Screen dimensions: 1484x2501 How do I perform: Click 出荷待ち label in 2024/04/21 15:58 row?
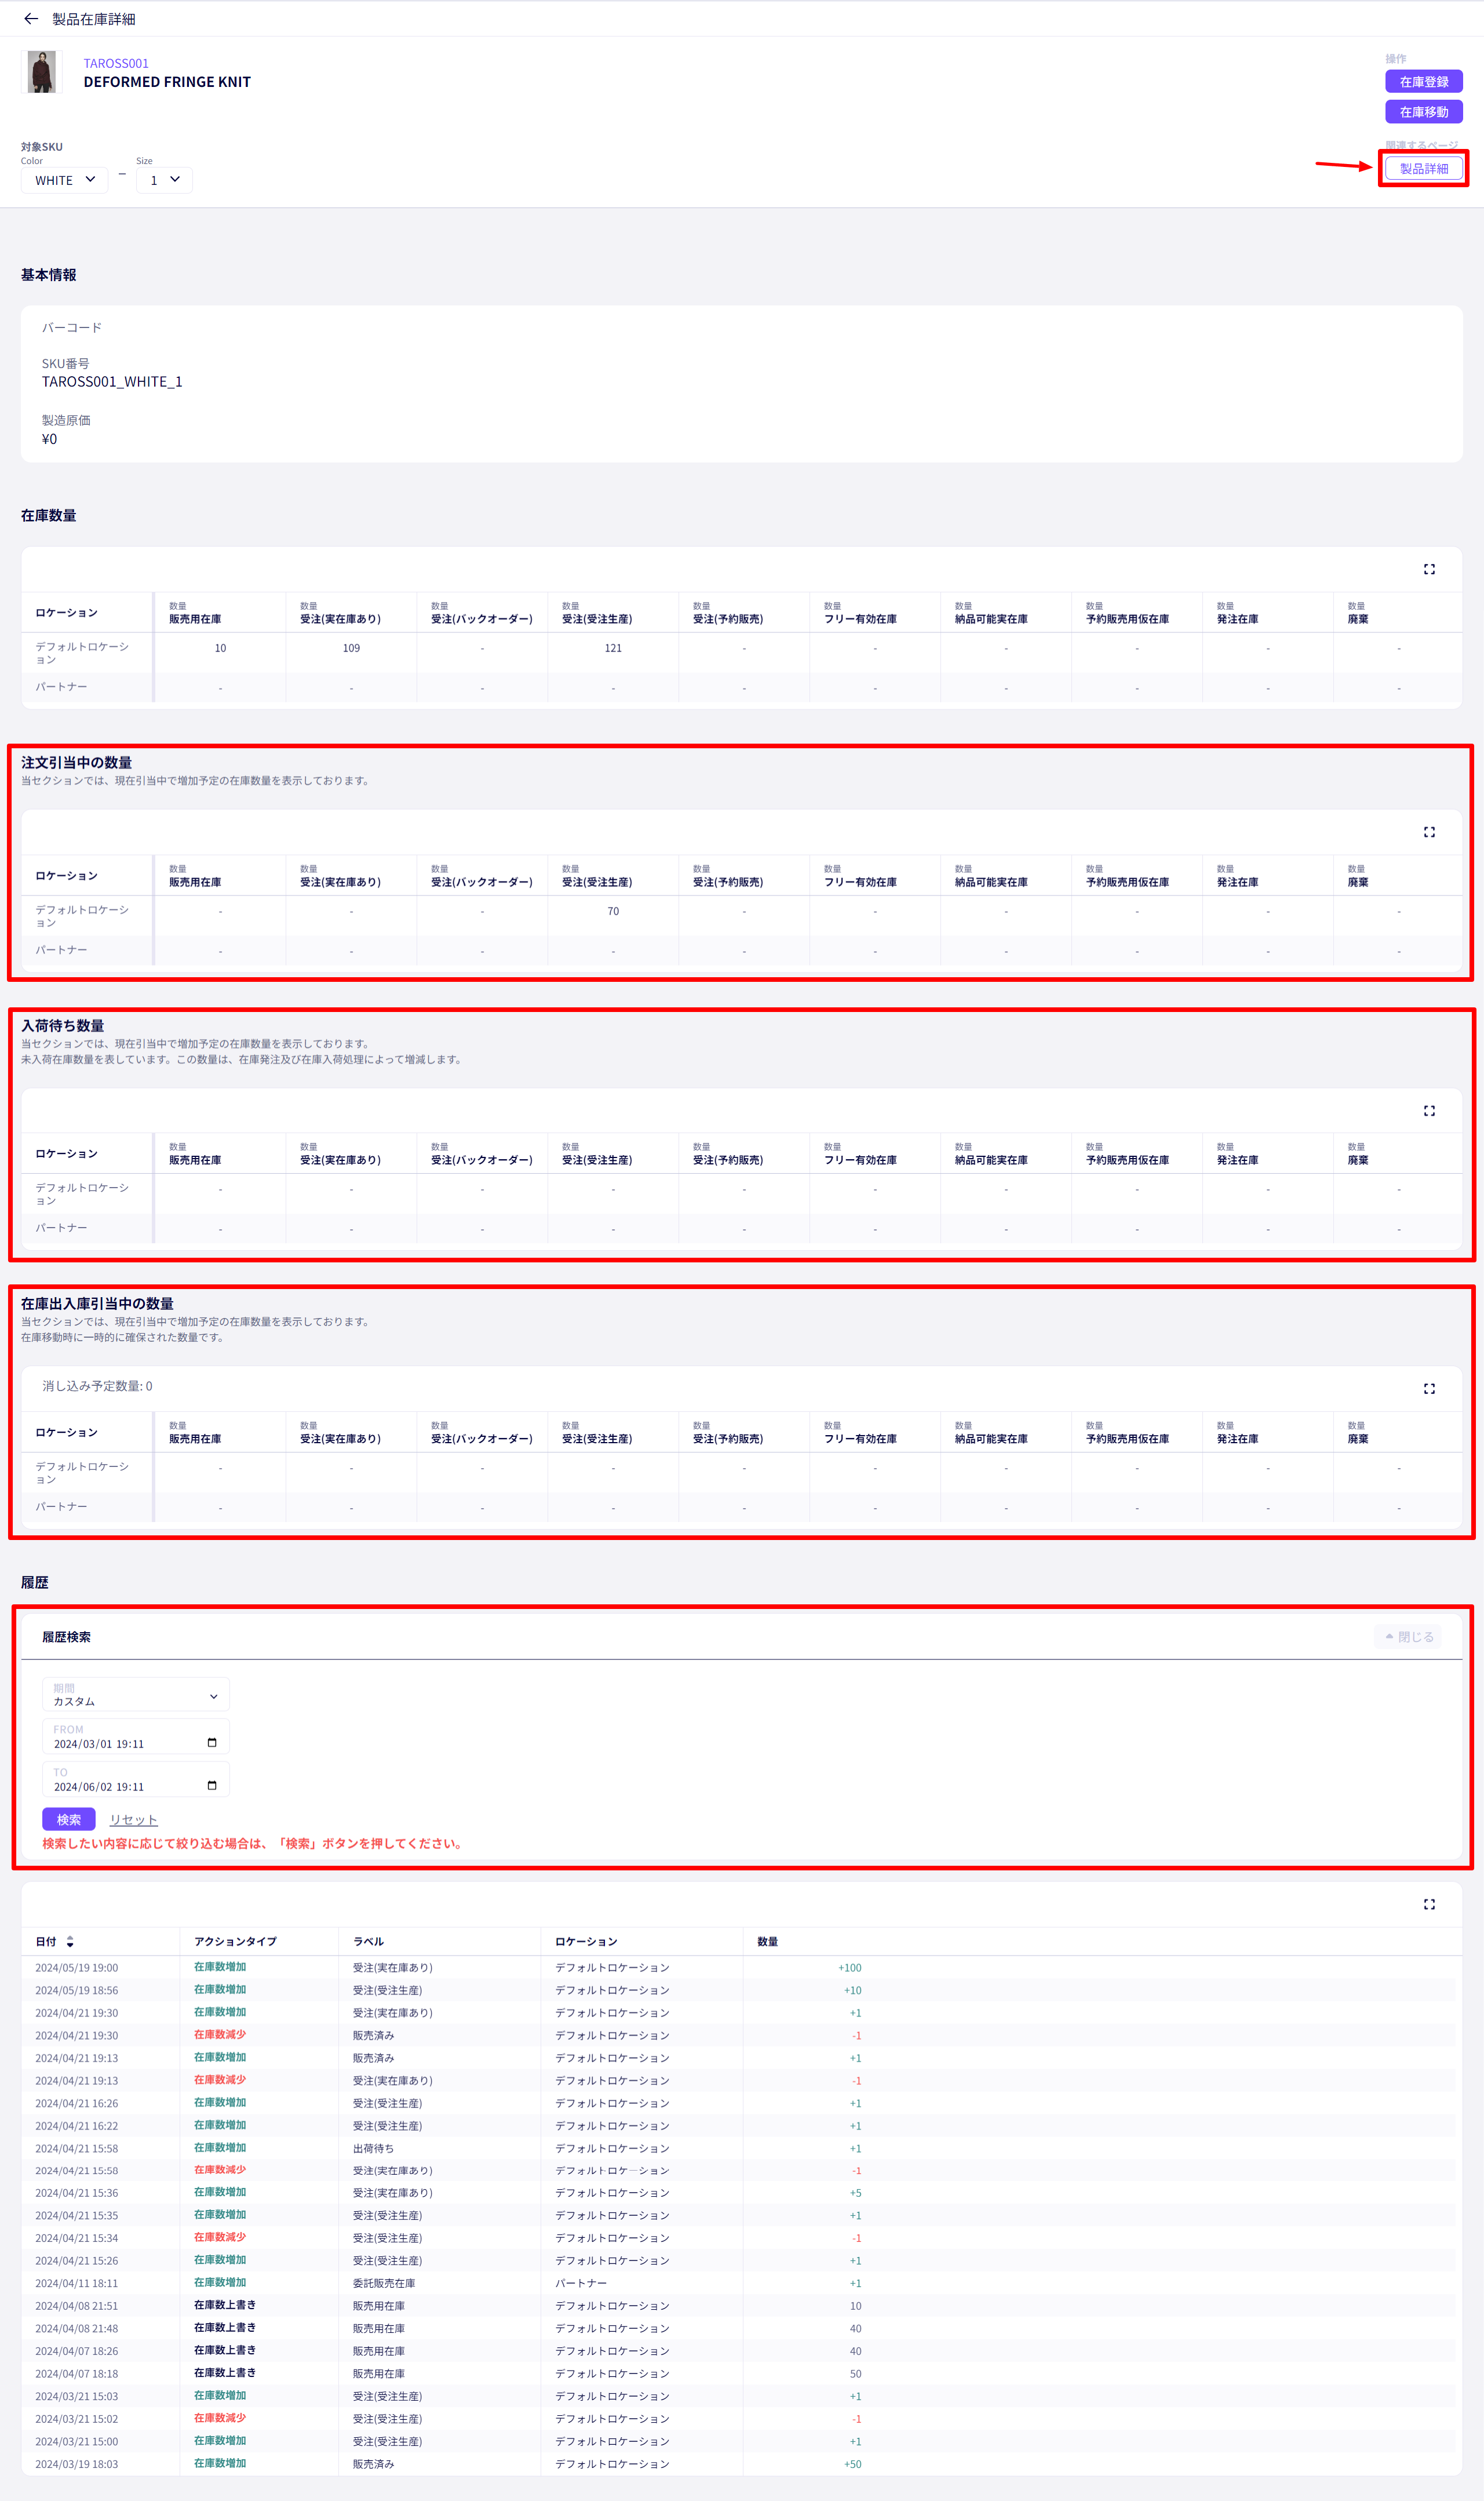coord(373,2148)
